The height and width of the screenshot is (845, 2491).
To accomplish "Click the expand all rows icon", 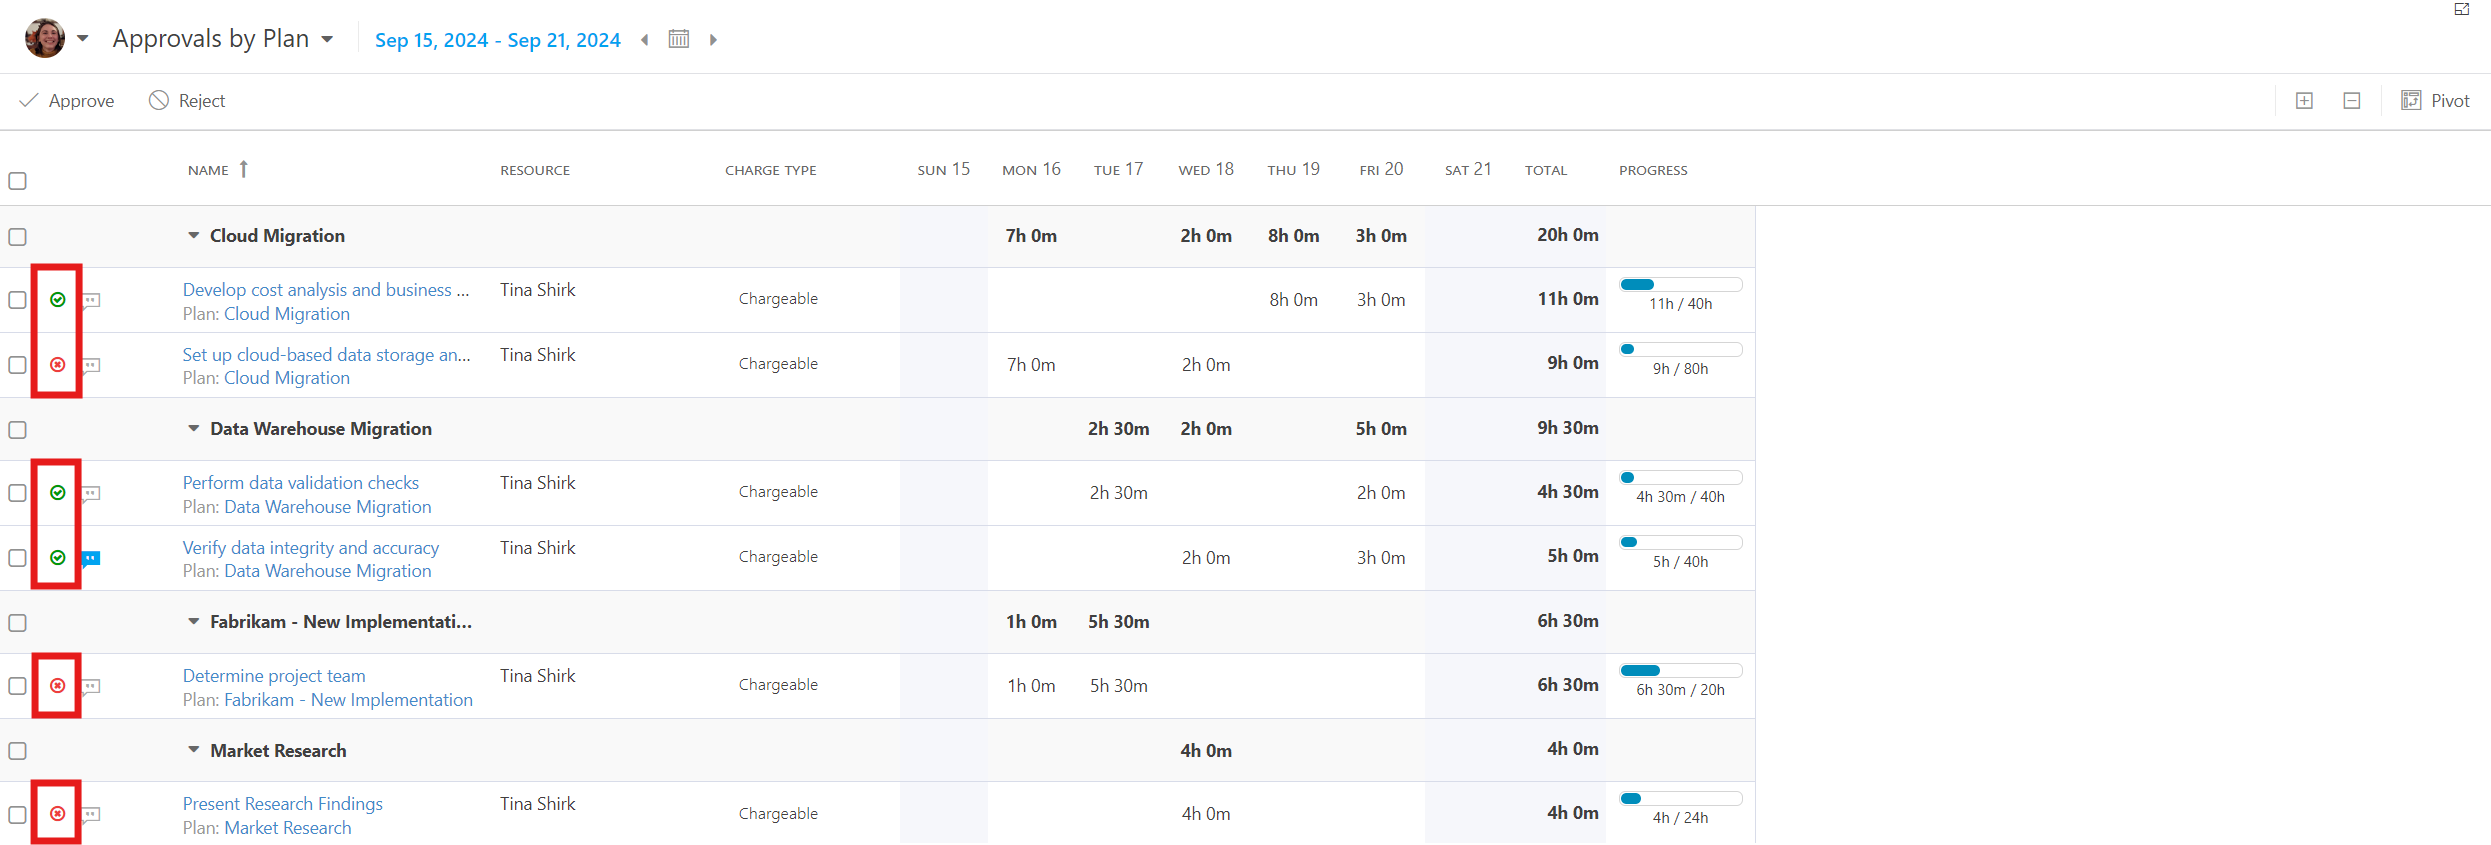I will pyautogui.click(x=2304, y=101).
